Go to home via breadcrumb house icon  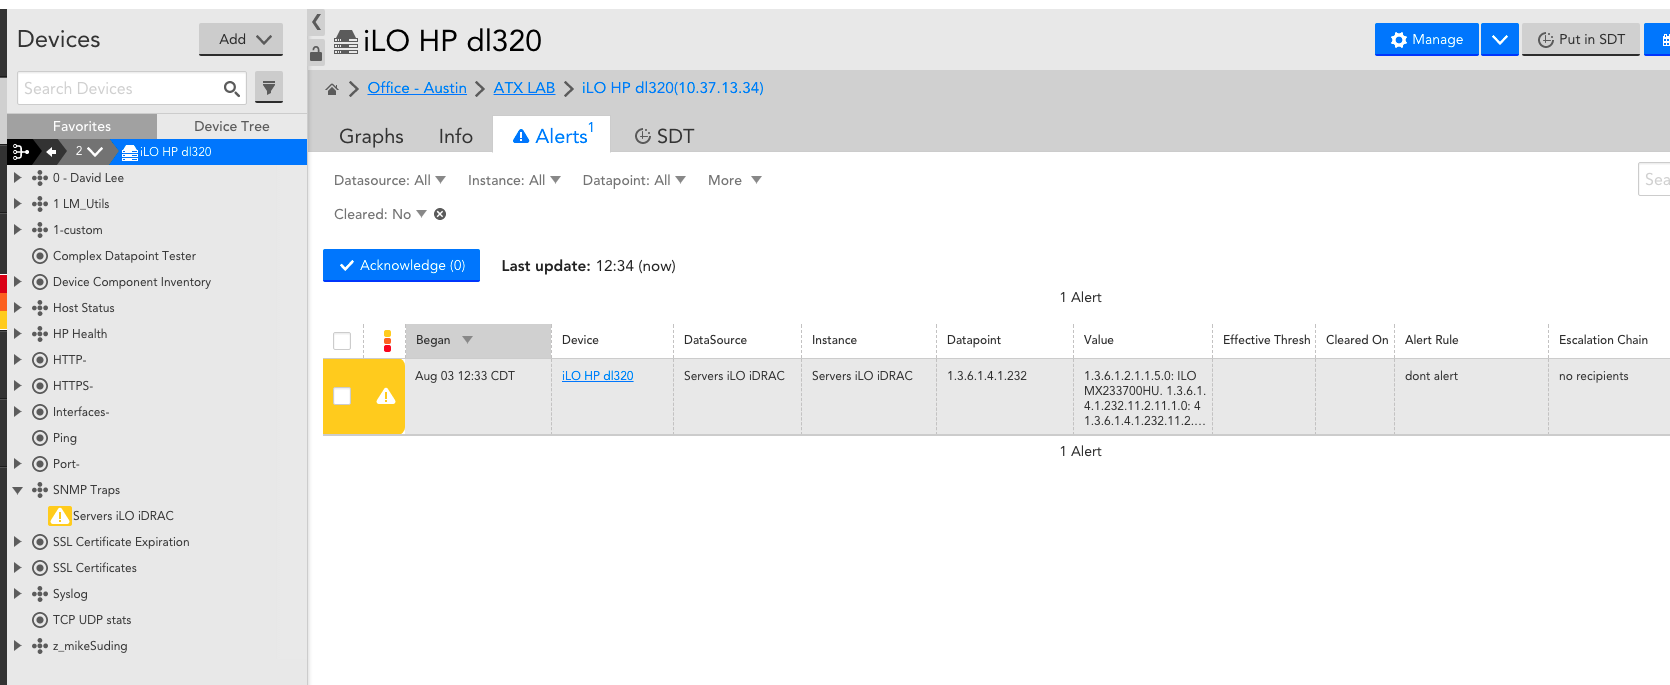[332, 89]
